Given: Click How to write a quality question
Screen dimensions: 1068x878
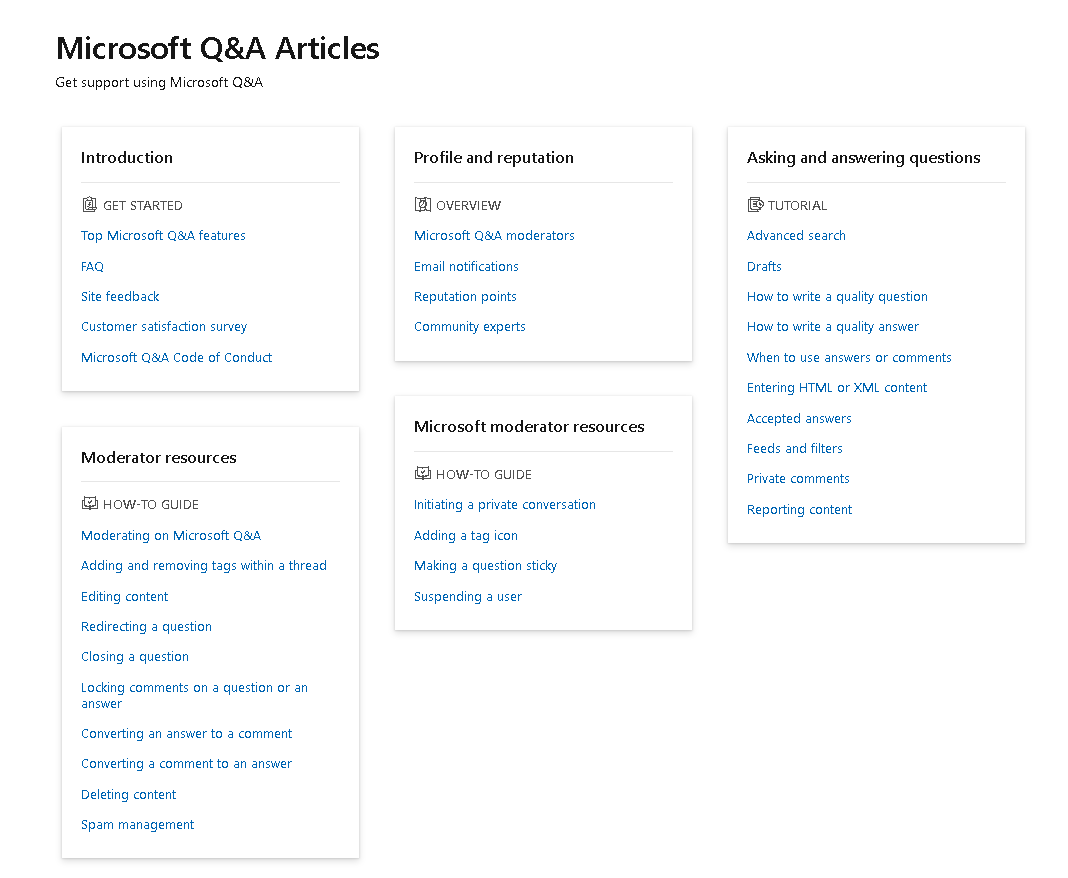Looking at the screenshot, I should (x=837, y=297).
